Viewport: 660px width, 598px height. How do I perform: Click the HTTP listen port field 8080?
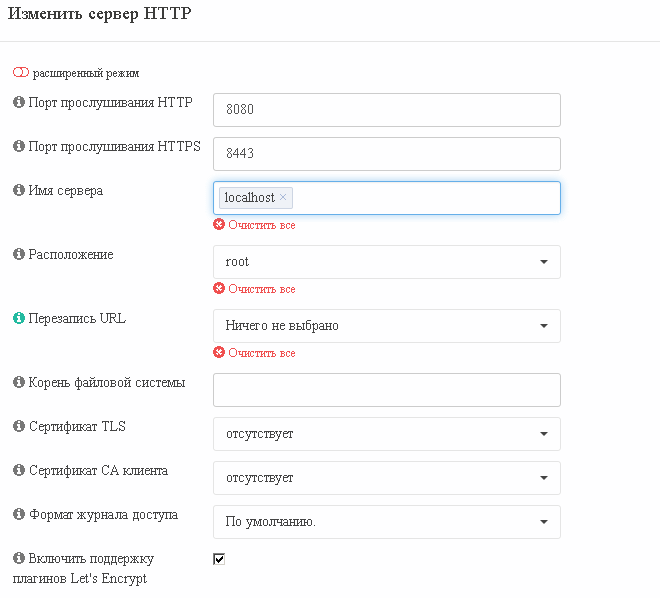coord(387,110)
